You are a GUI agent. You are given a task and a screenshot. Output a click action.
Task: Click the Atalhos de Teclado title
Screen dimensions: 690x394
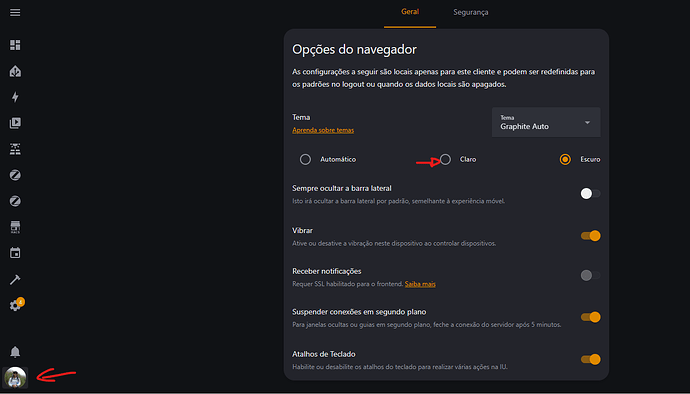click(324, 354)
